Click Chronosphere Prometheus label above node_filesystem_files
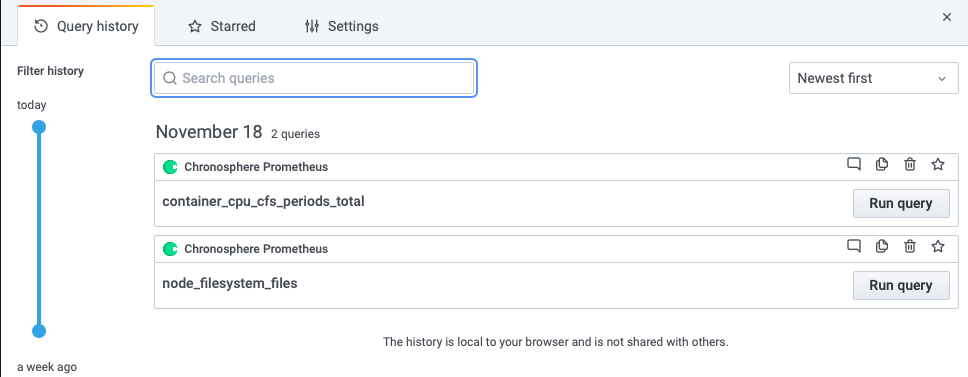The image size is (968, 377). click(256, 249)
